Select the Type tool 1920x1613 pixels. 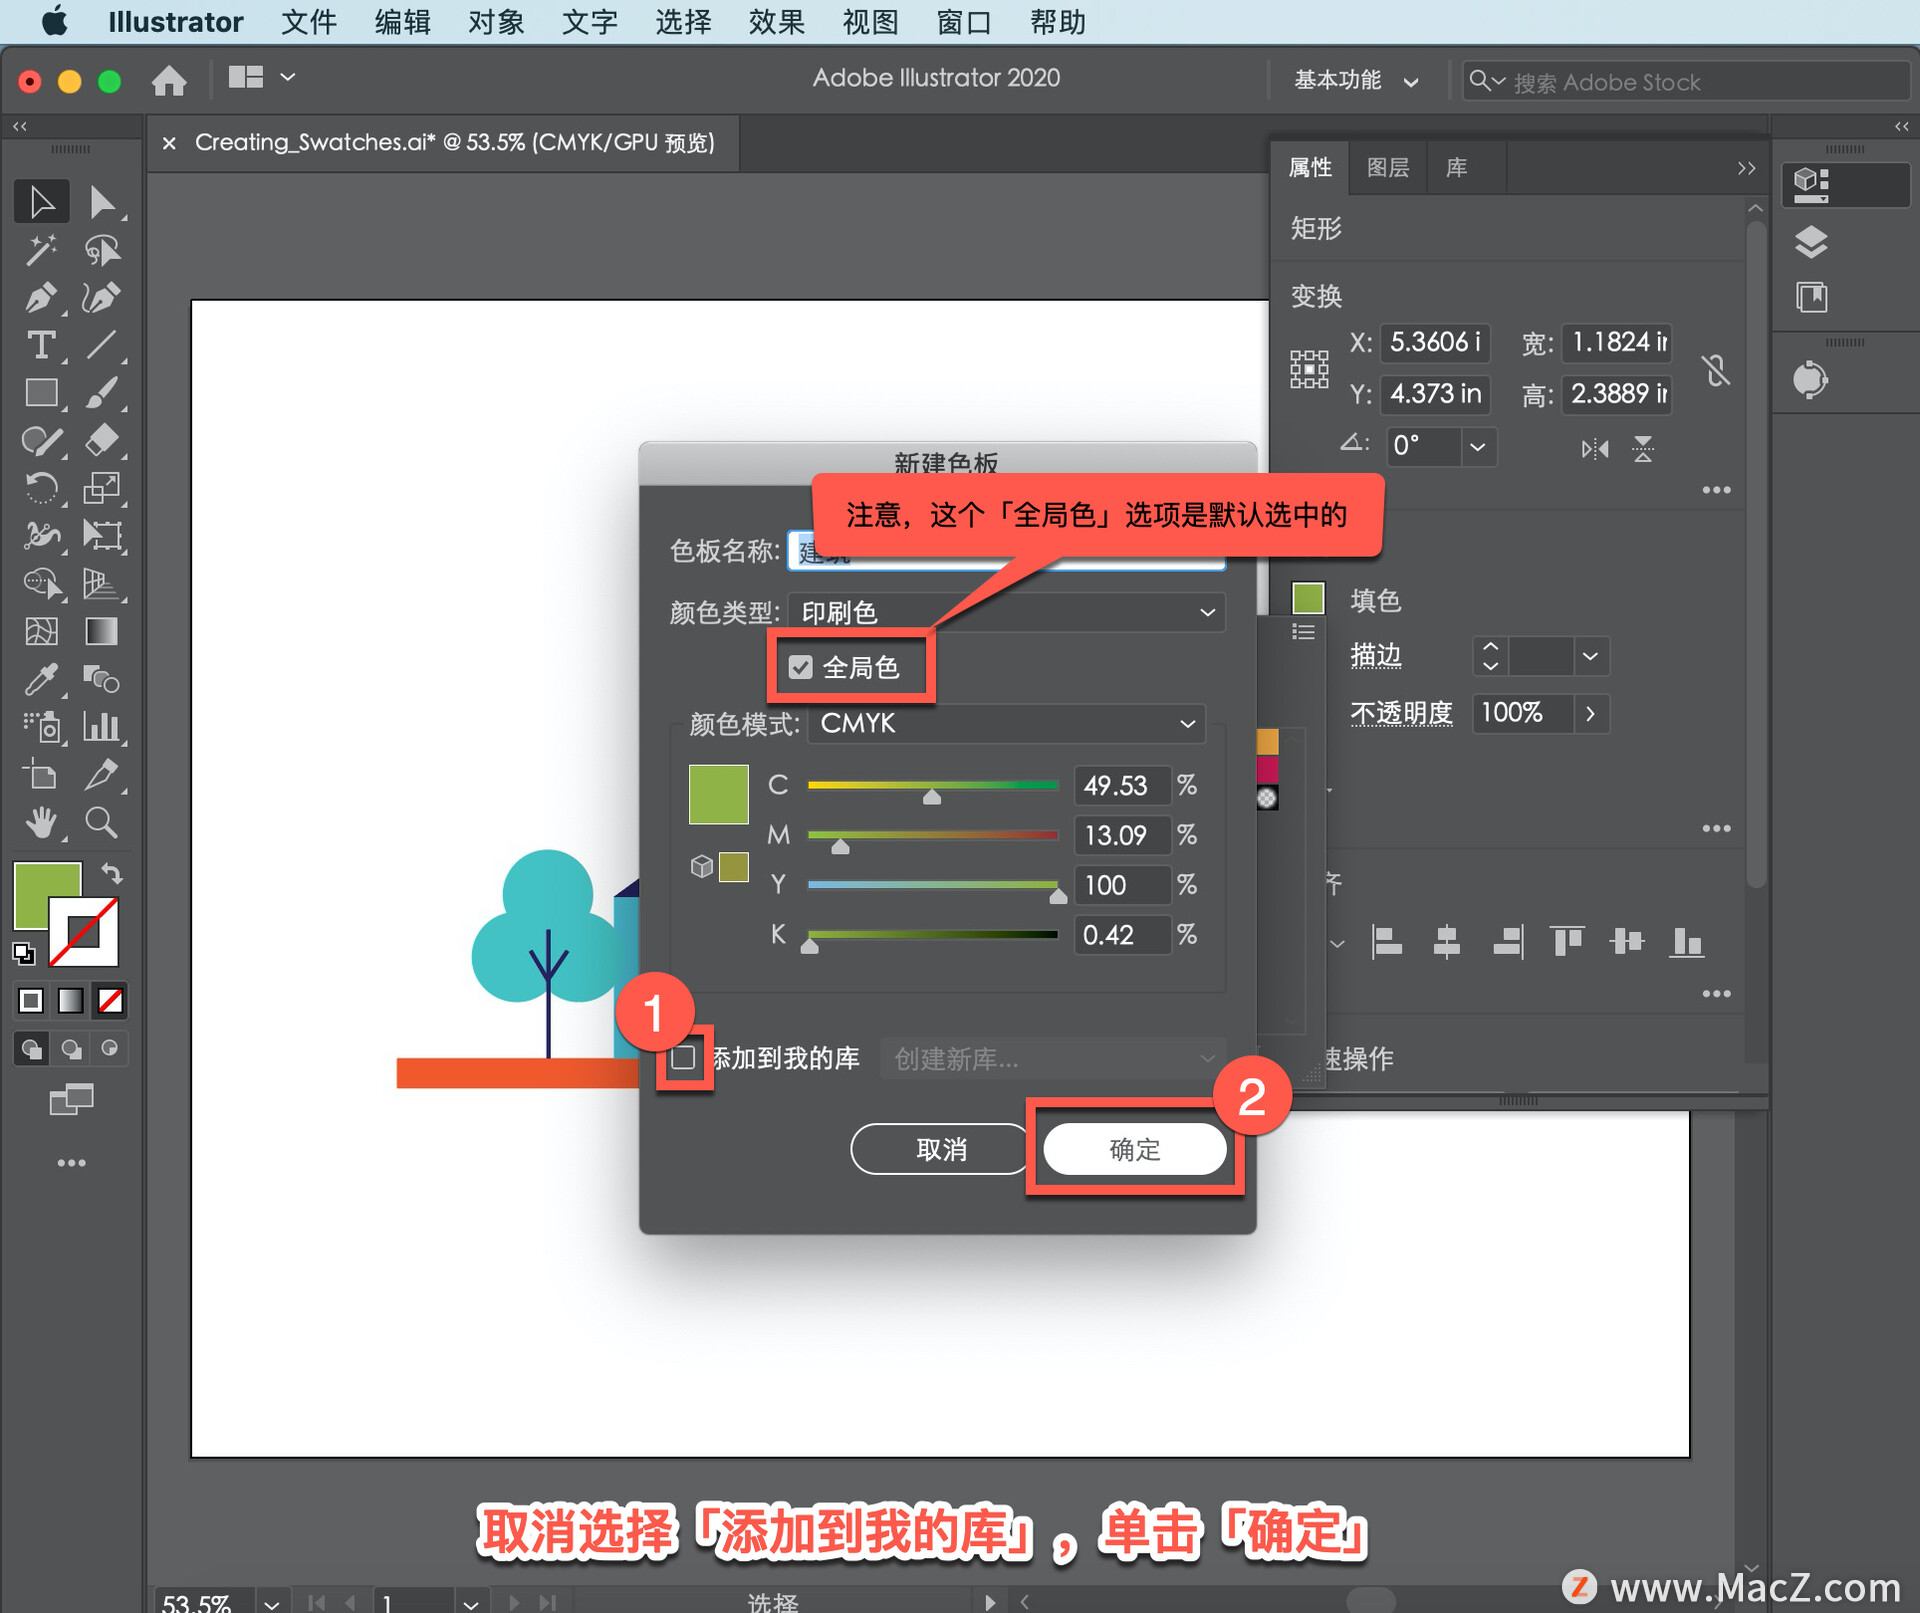click(40, 345)
